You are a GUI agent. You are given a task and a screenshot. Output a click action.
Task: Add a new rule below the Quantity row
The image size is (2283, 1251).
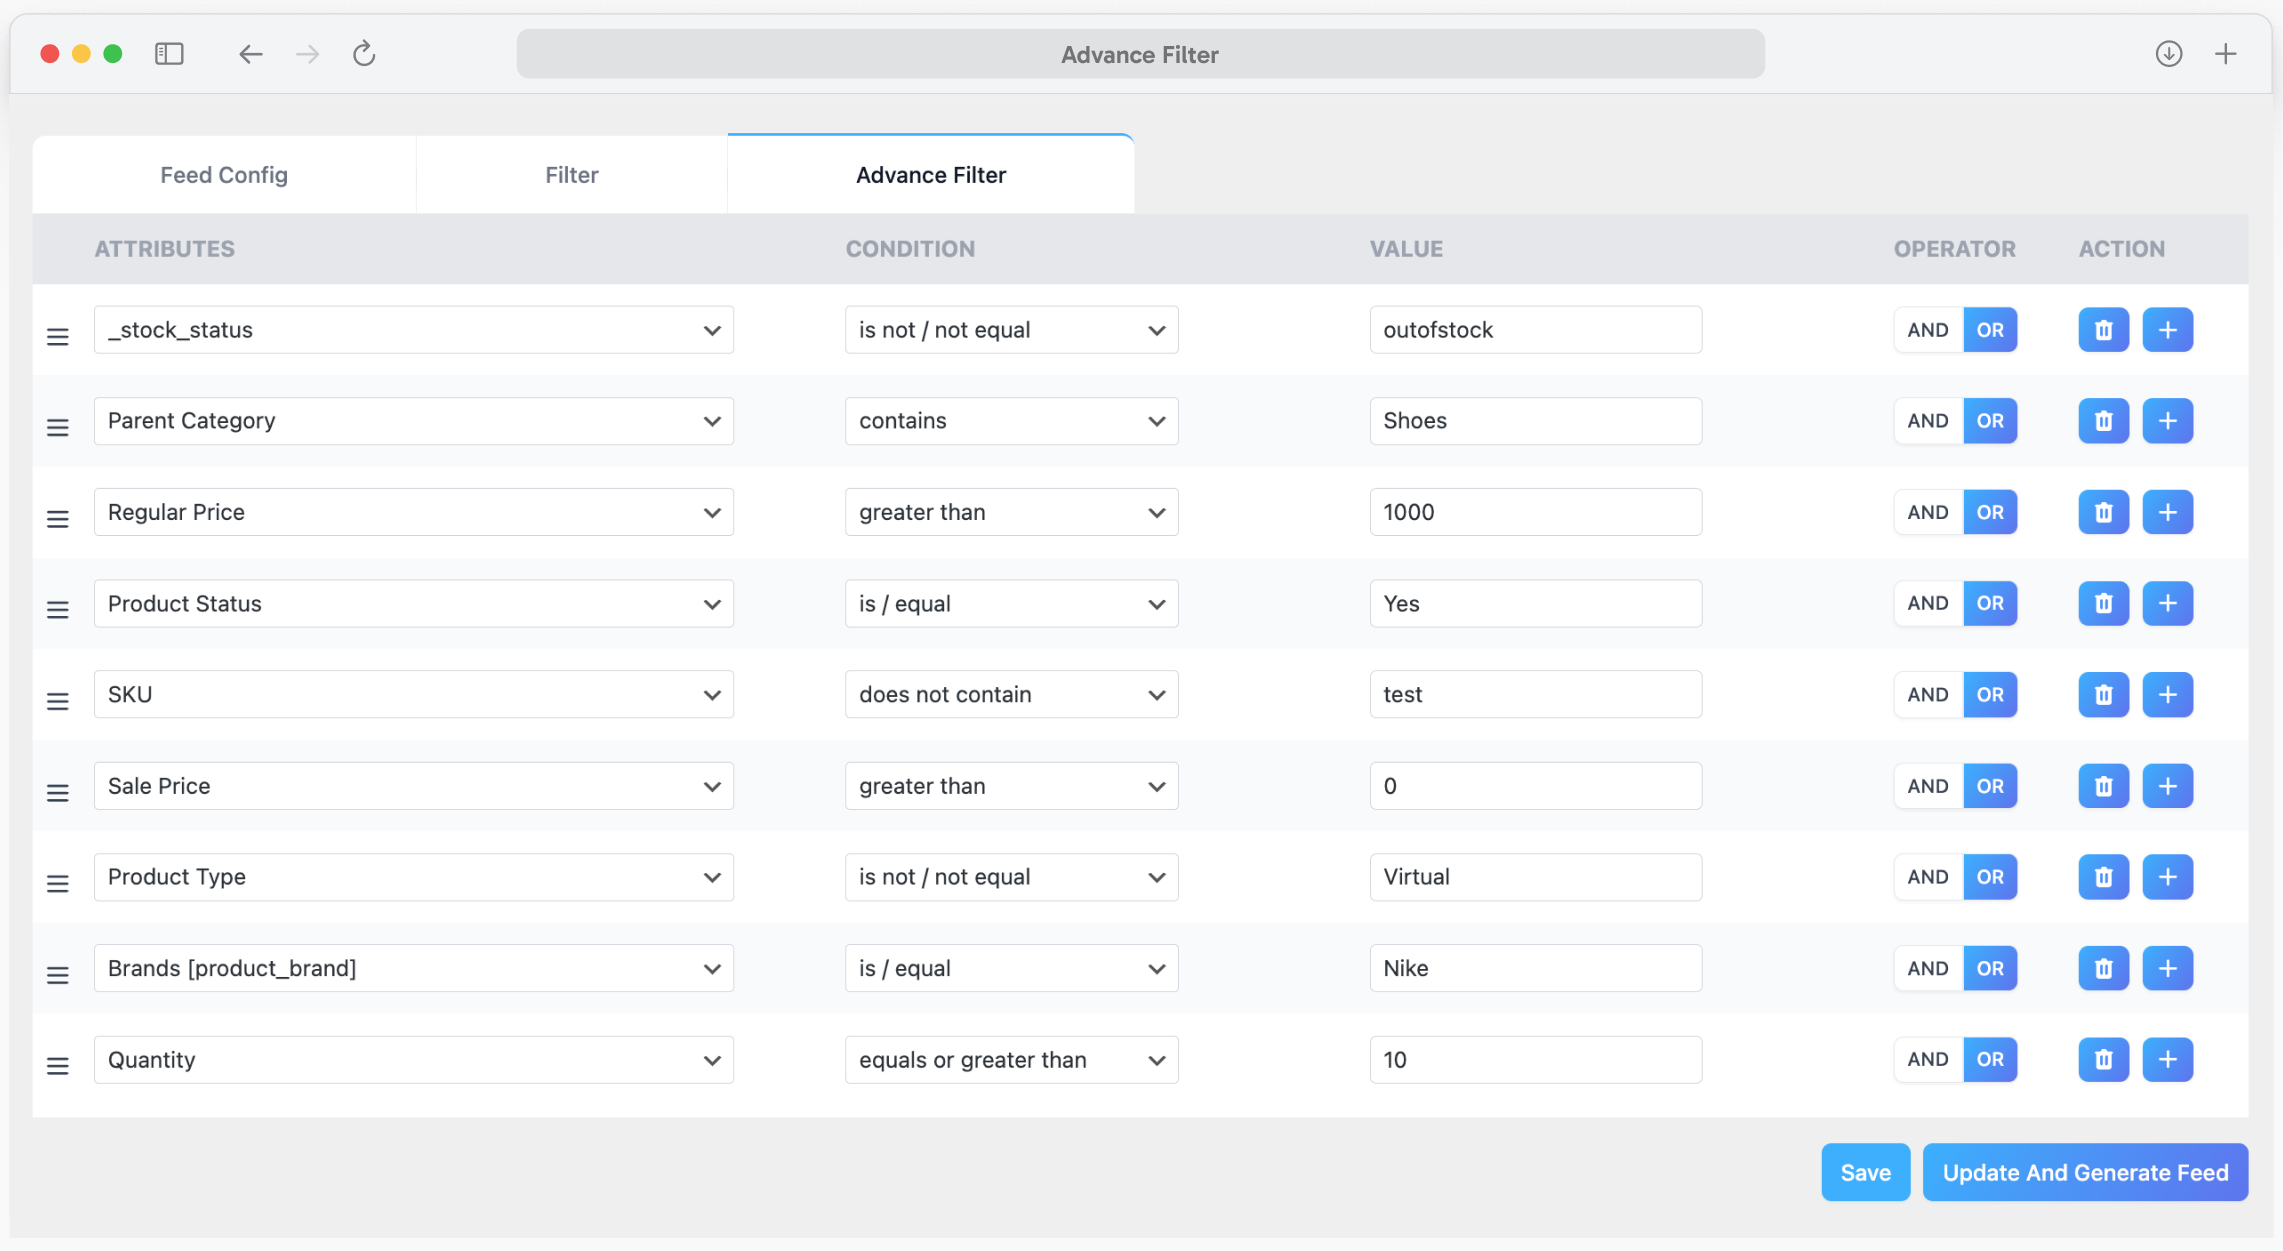tap(2168, 1059)
